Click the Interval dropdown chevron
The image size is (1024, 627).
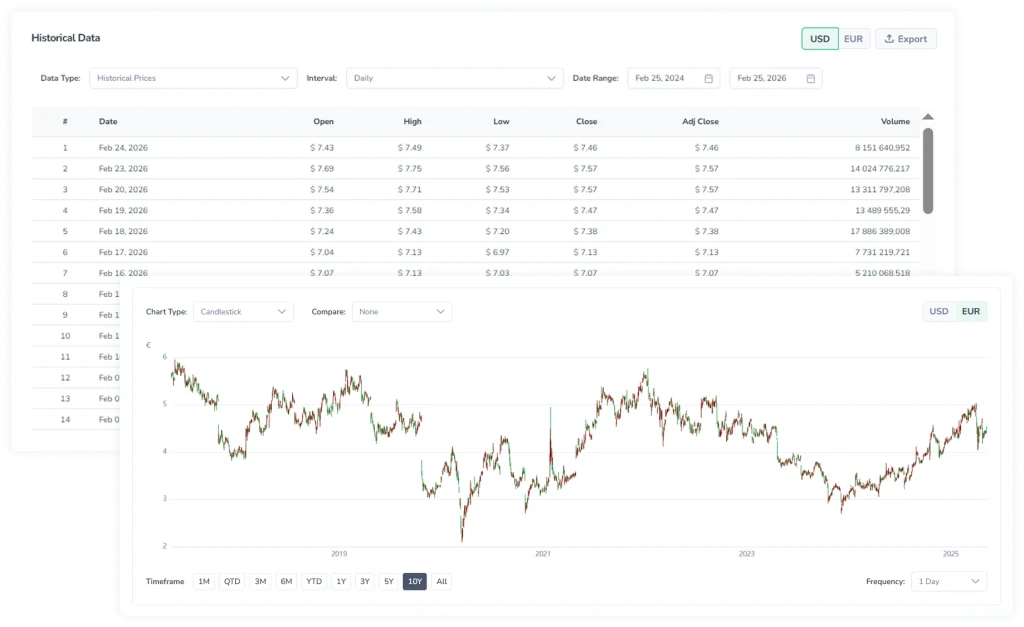point(551,77)
